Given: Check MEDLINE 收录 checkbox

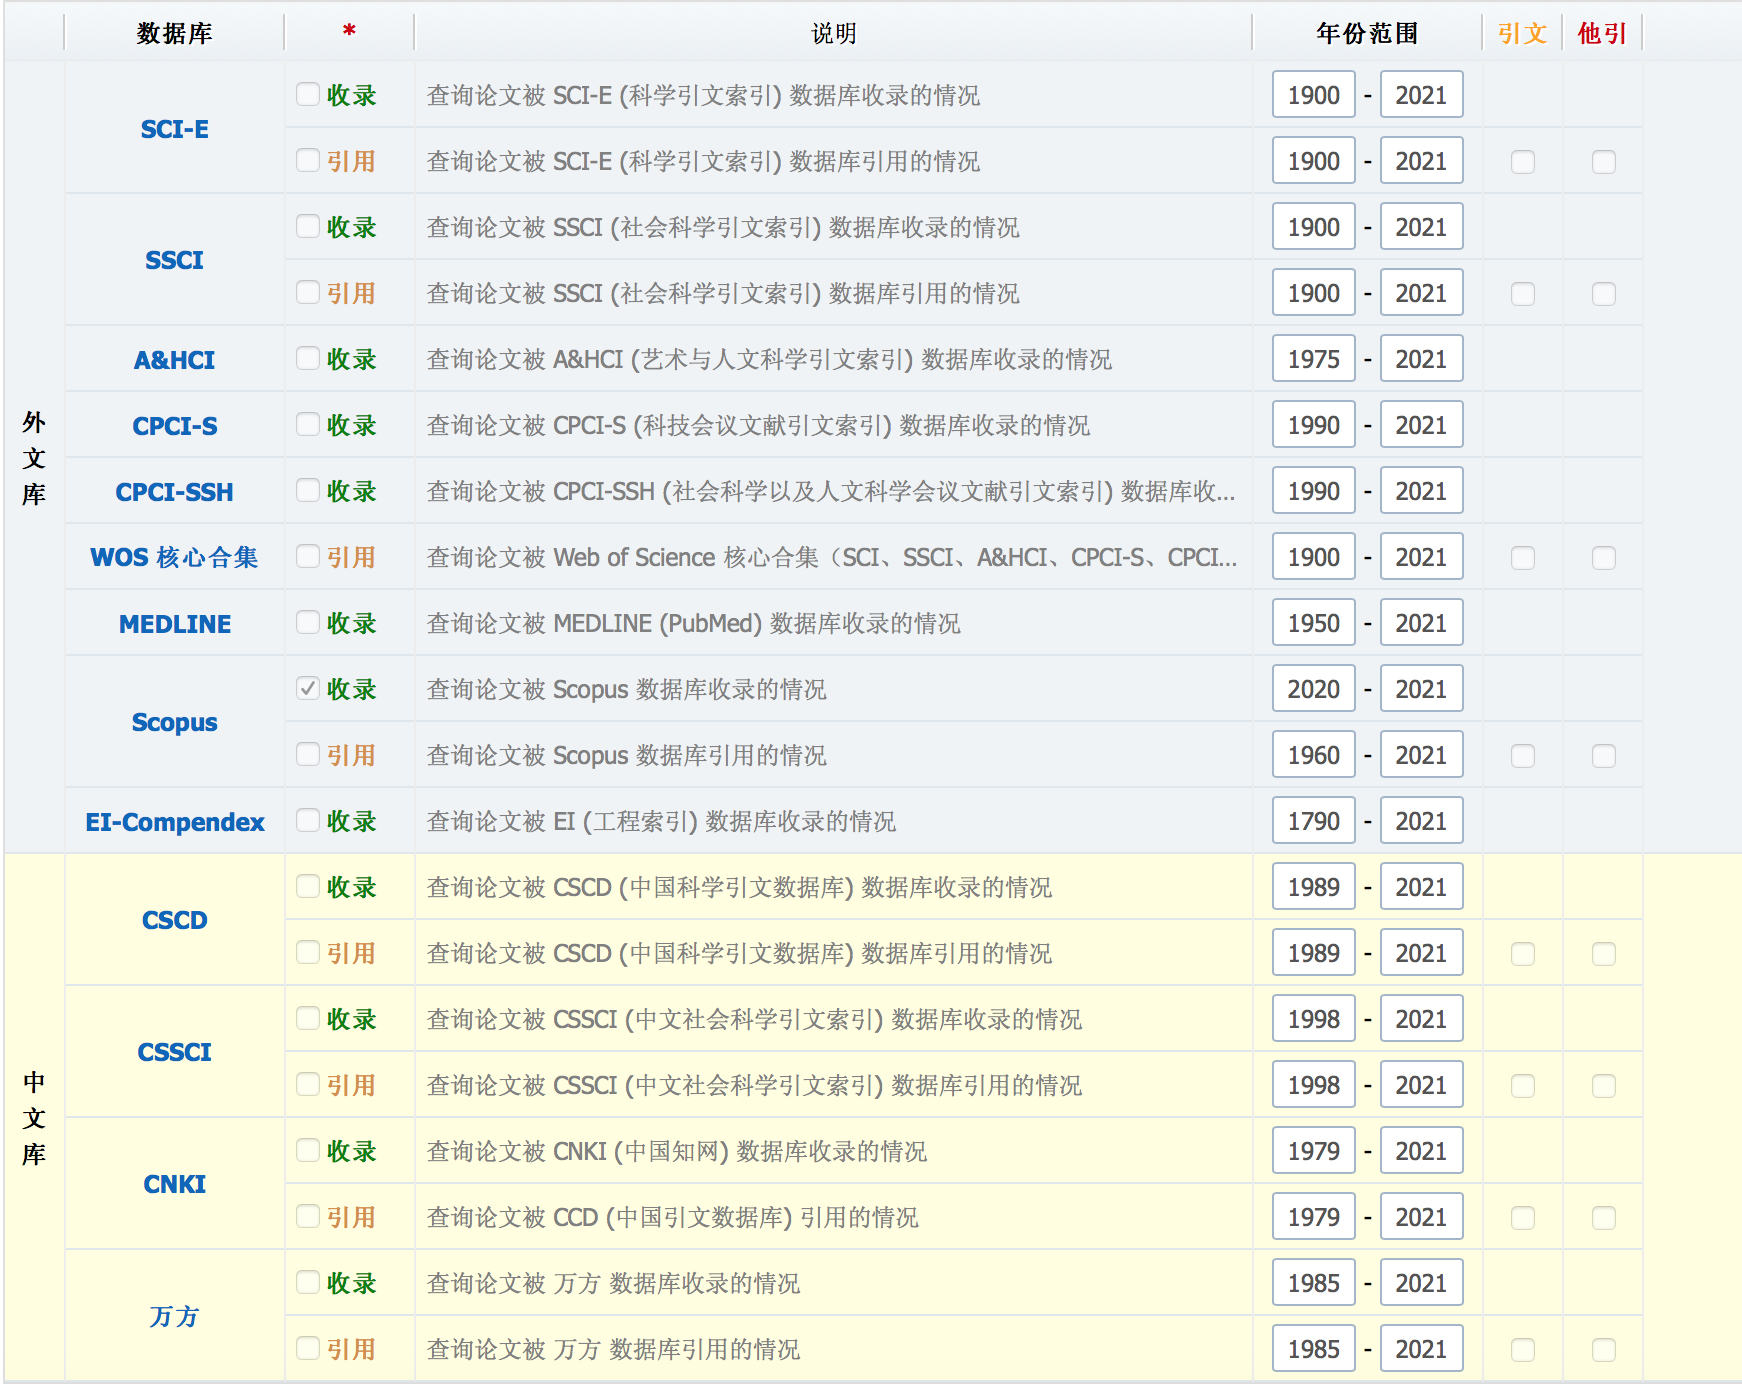Looking at the screenshot, I should (x=308, y=622).
